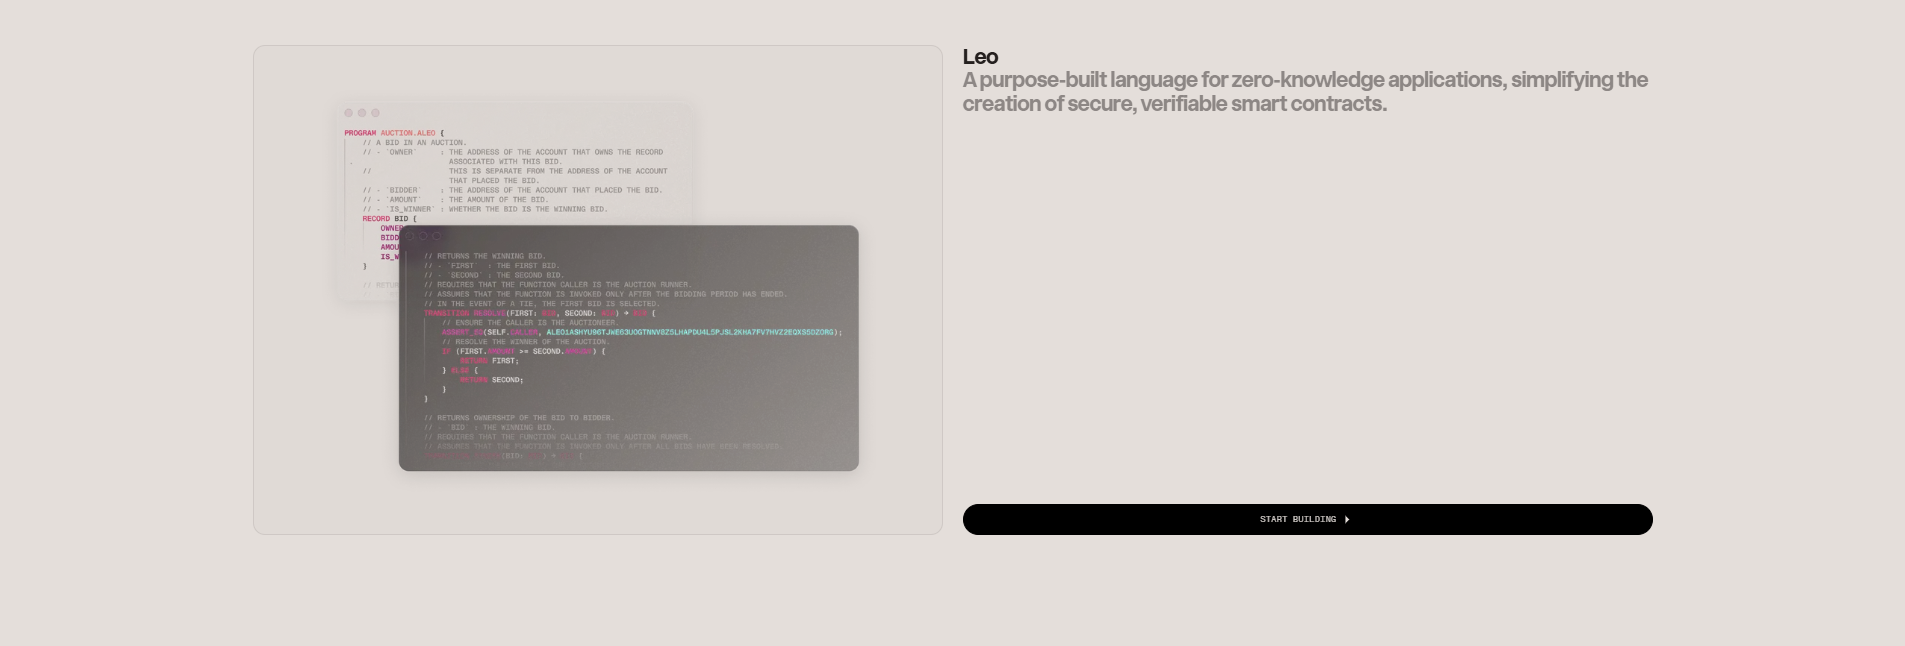The width and height of the screenshot is (1905, 646).
Task: Click the "// Returns the winning bid." comment
Action: 484,256
